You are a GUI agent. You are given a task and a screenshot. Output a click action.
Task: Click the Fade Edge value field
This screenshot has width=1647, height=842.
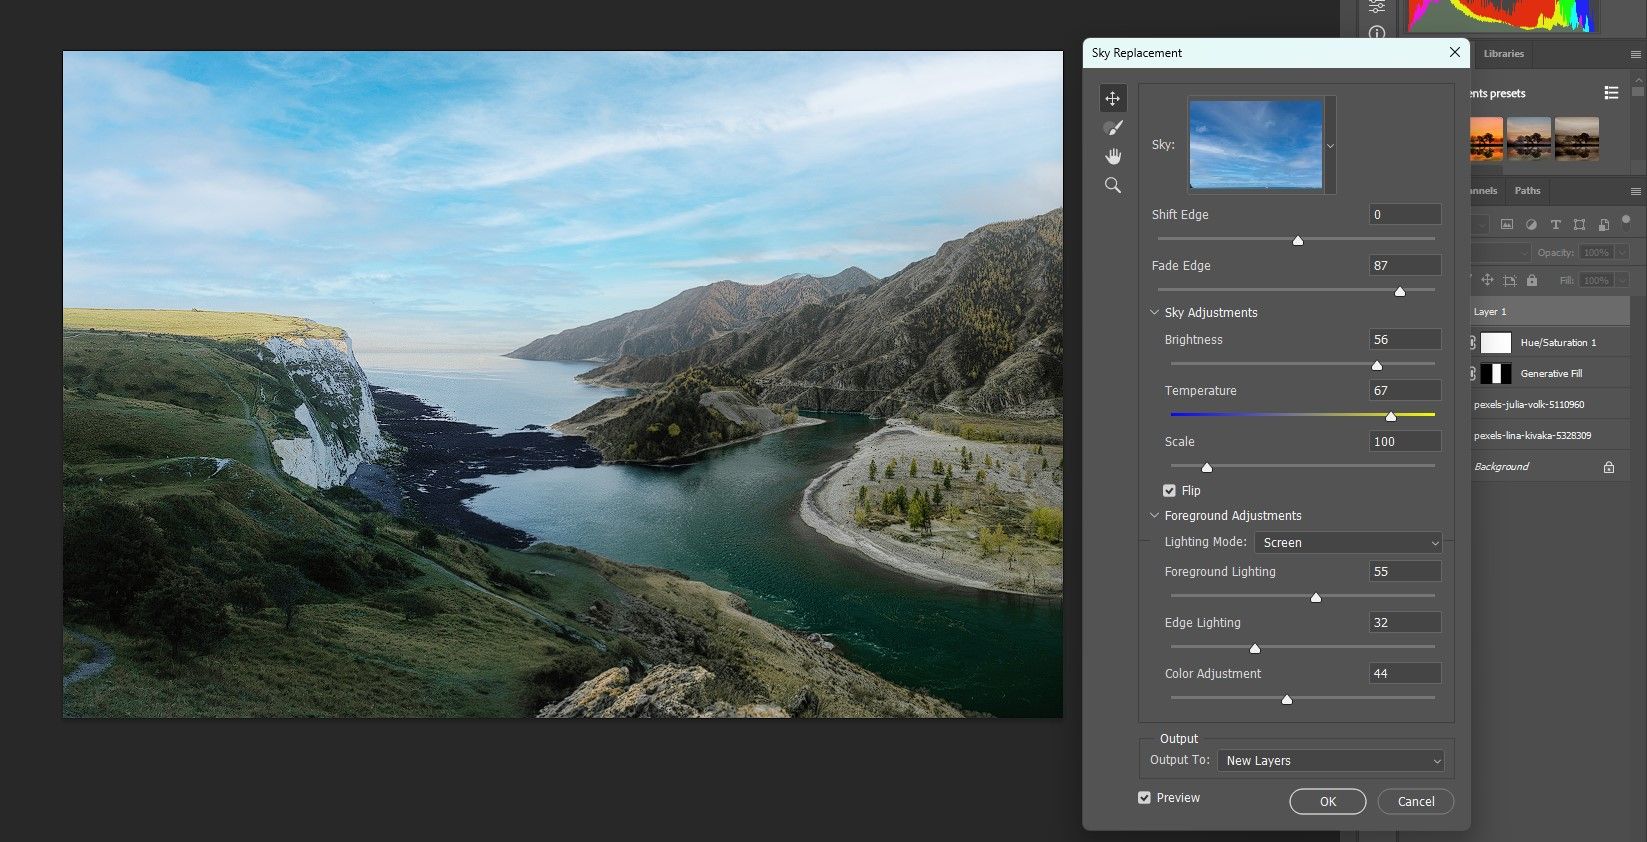point(1404,266)
